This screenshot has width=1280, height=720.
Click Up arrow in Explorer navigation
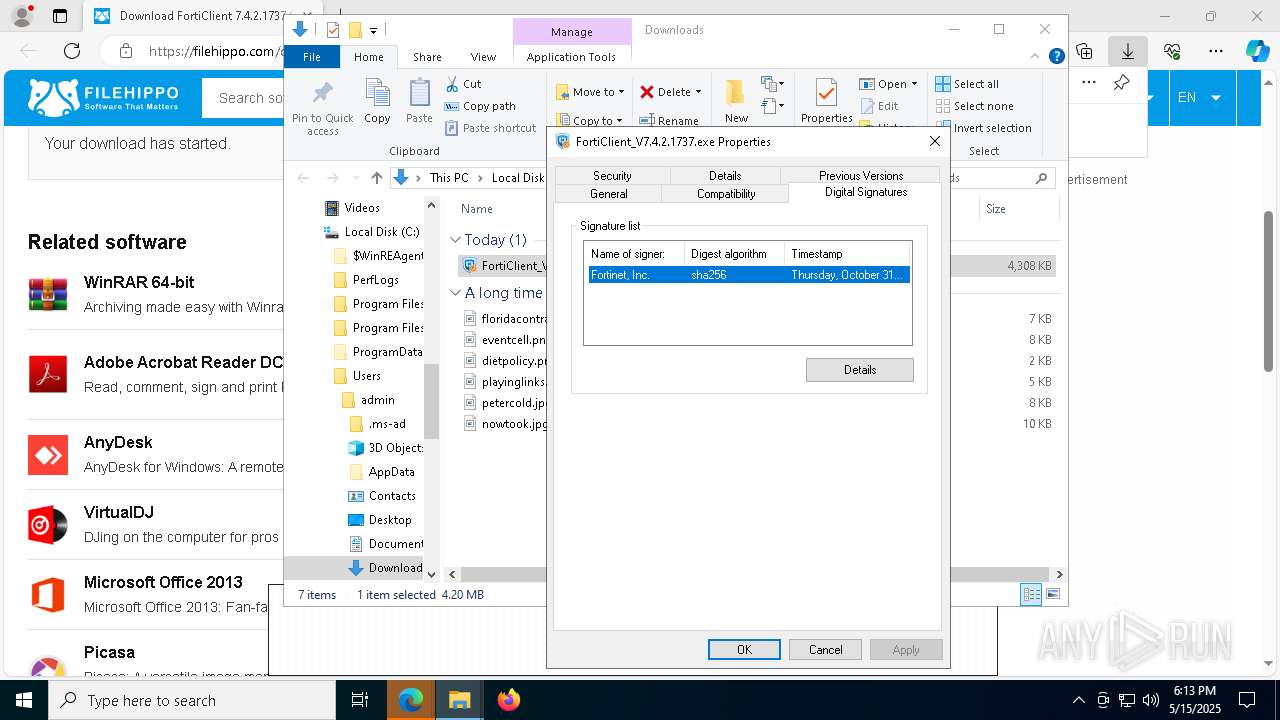(x=376, y=178)
